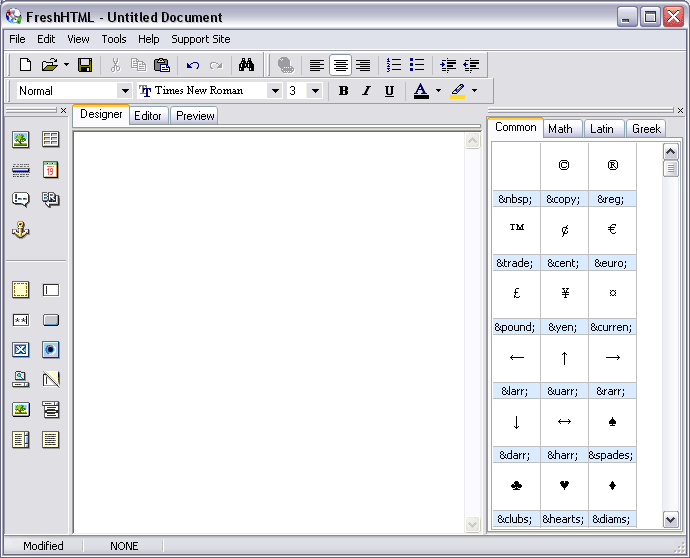Select the Greek symbols tab

pos(646,128)
